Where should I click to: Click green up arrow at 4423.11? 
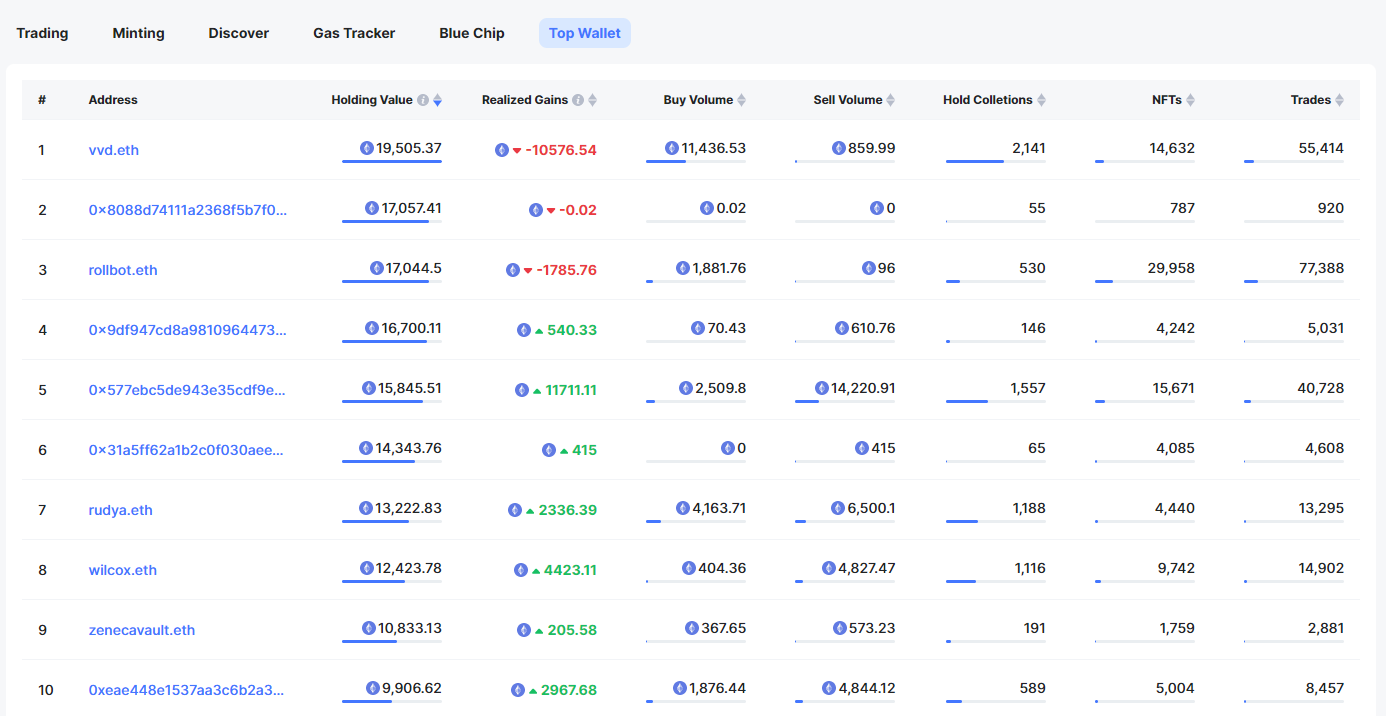tap(536, 570)
